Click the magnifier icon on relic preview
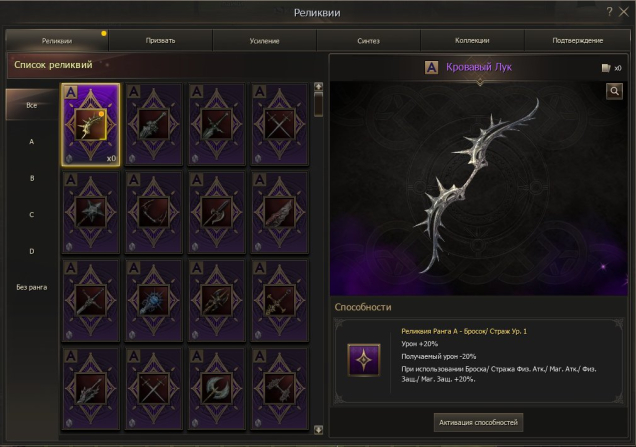 (x=614, y=91)
